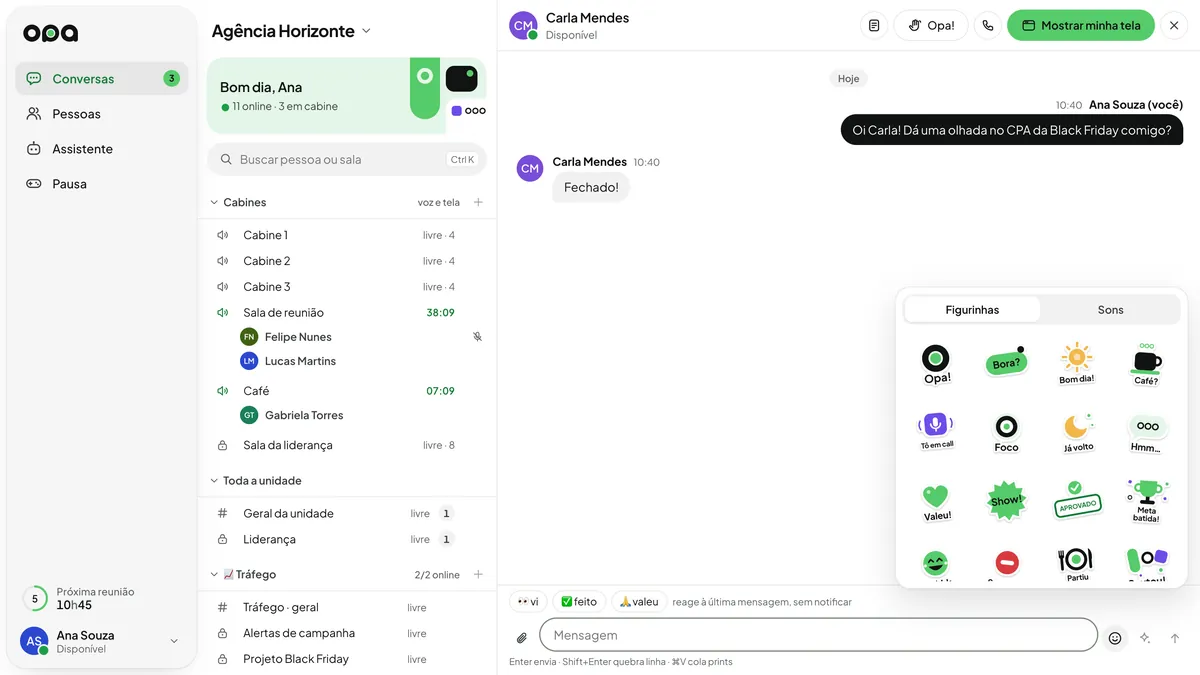Click the Mensagem text field
1200x675 pixels.
click(818, 635)
